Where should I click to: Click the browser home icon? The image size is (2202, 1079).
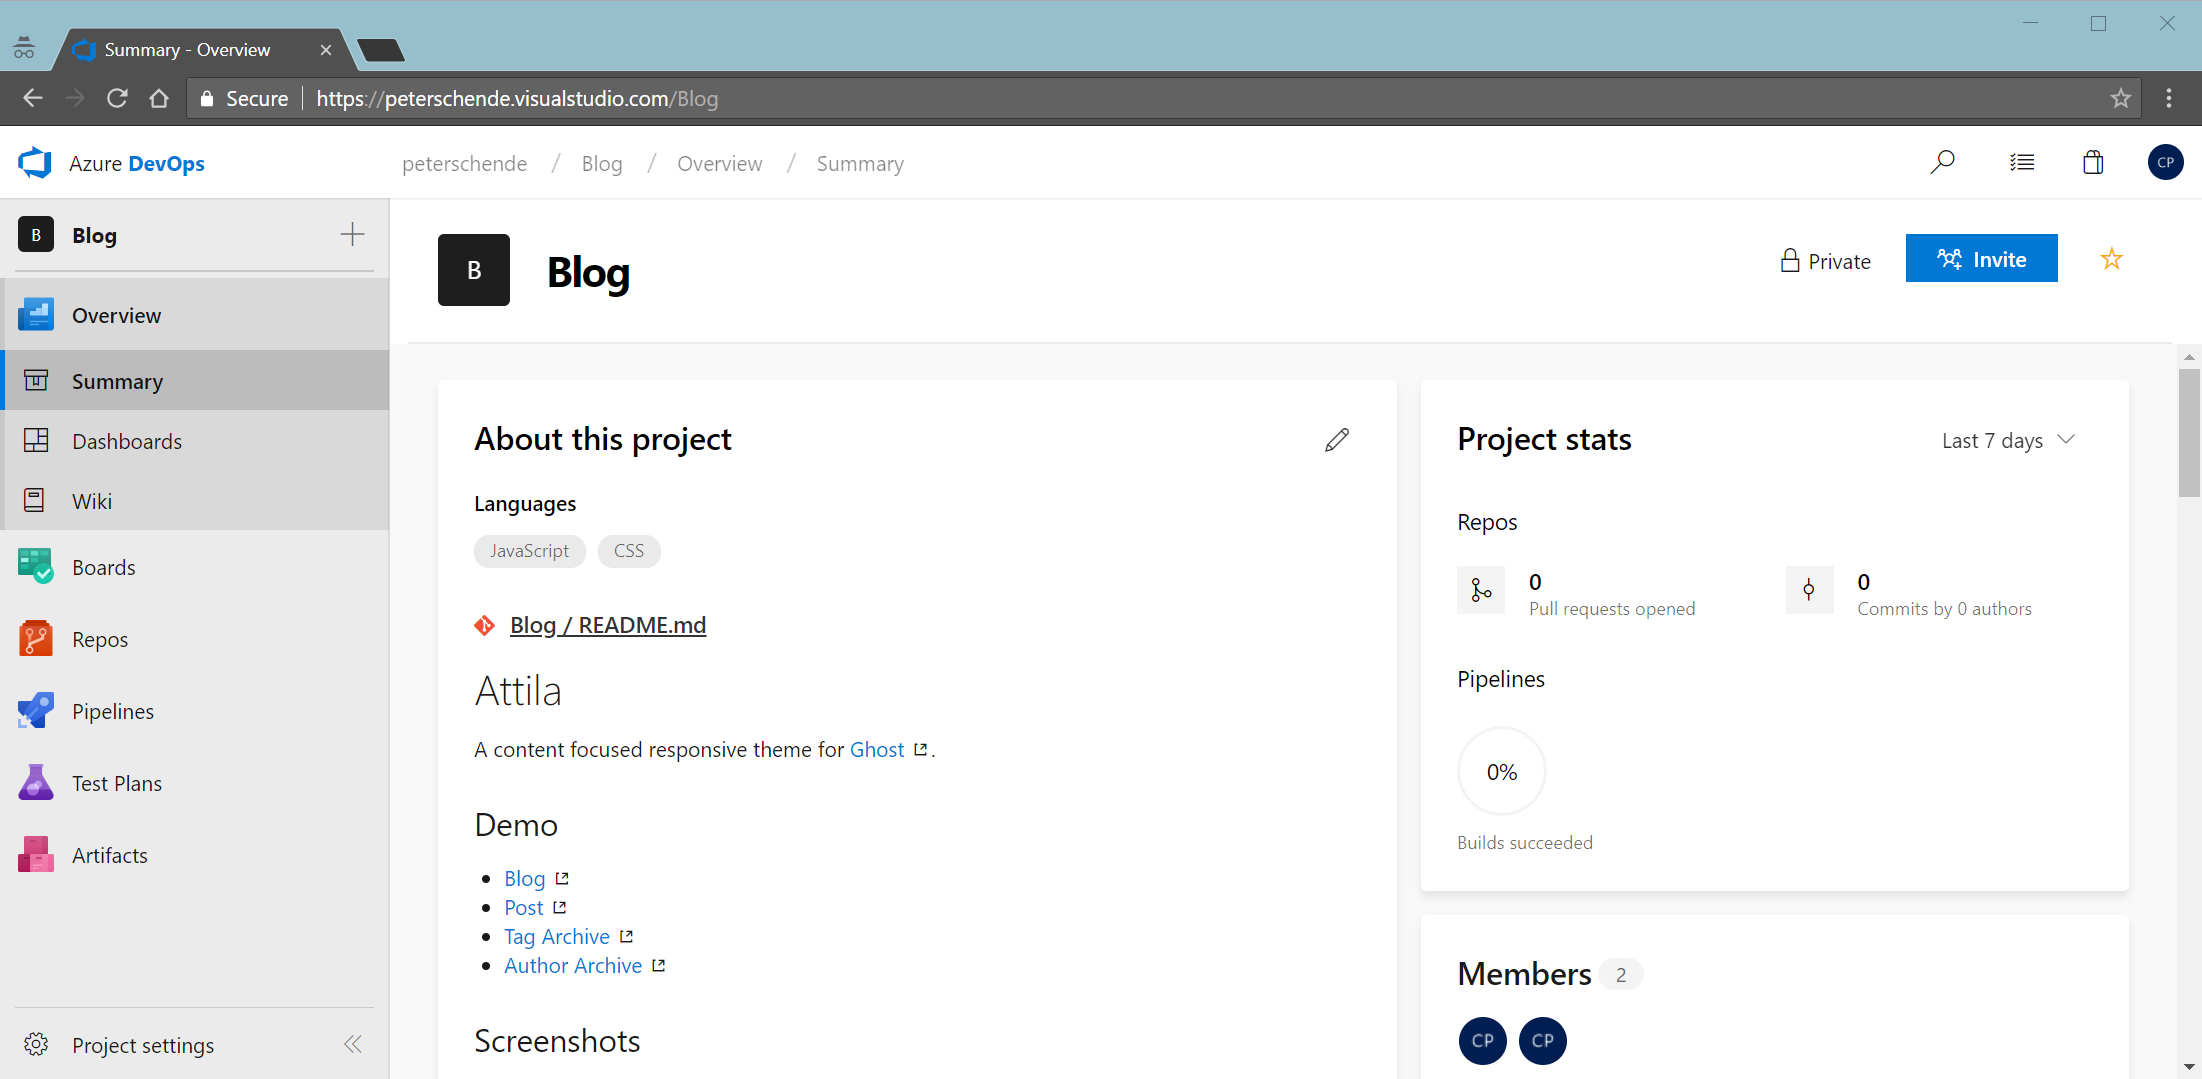tap(159, 98)
